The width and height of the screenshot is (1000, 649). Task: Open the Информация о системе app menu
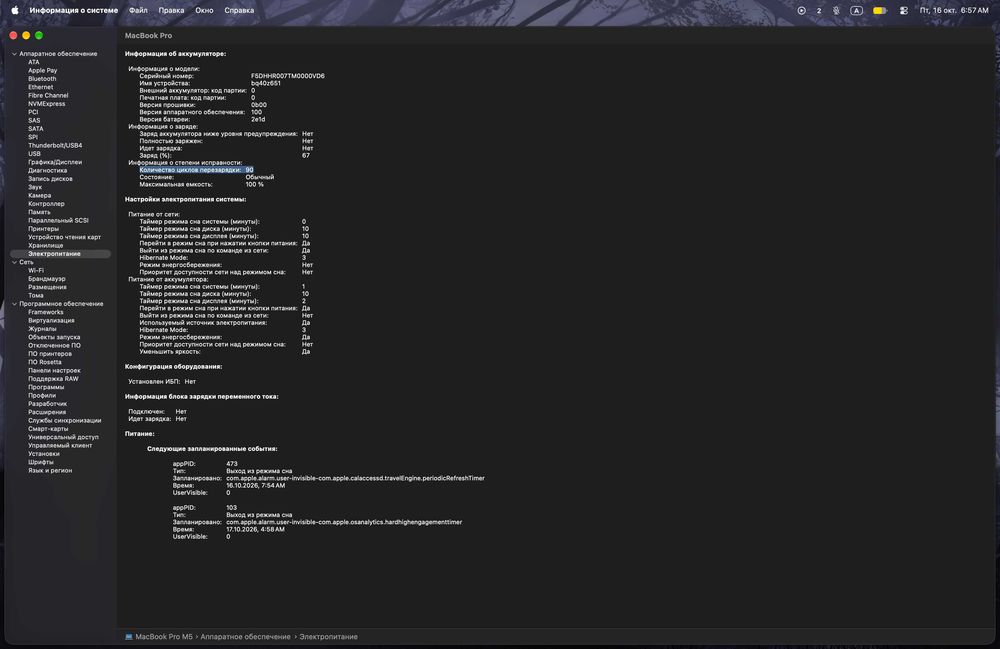coord(73,10)
